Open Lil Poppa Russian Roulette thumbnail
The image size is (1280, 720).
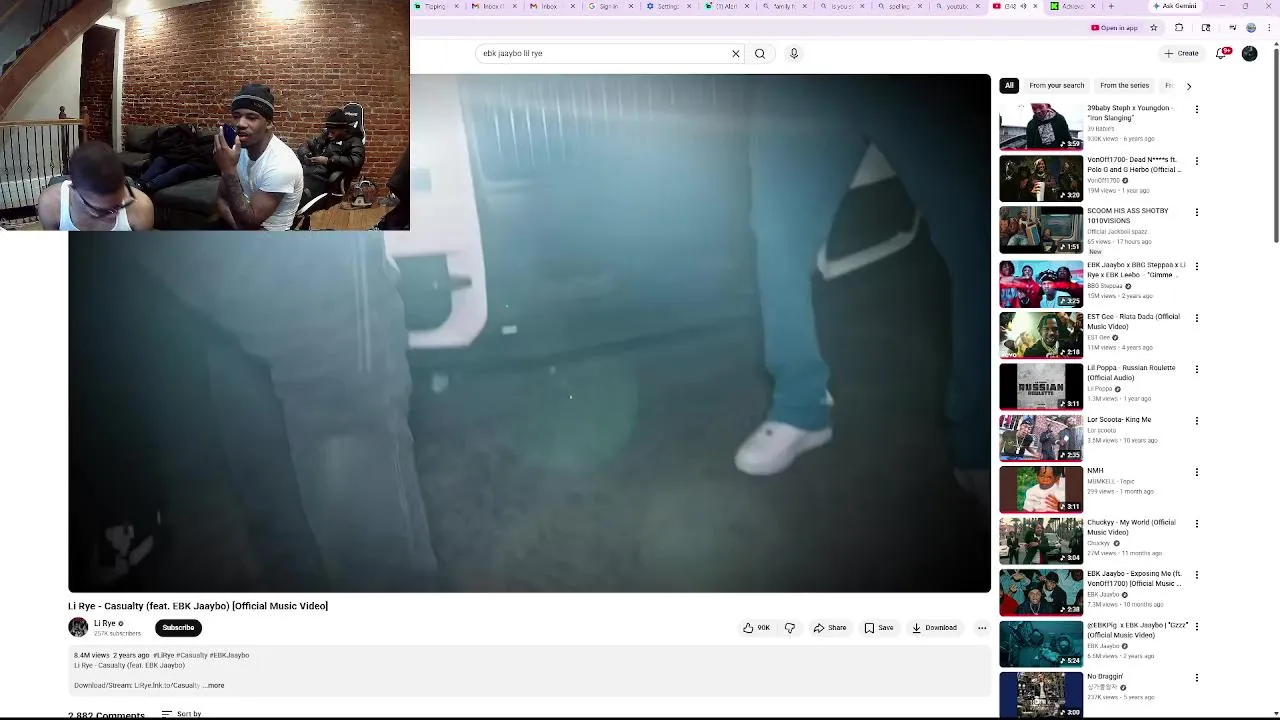click(1041, 386)
